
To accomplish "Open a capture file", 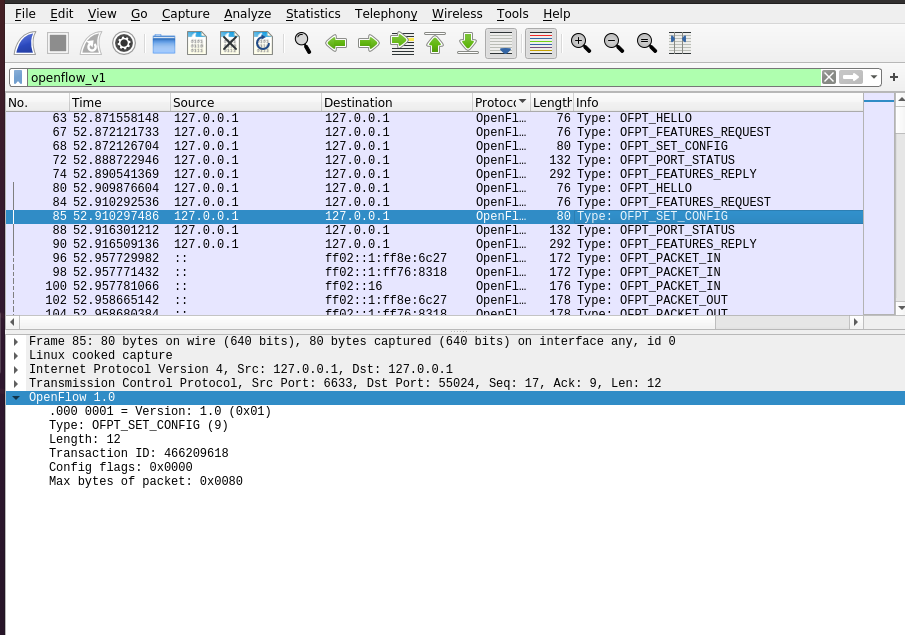I will click(164, 43).
